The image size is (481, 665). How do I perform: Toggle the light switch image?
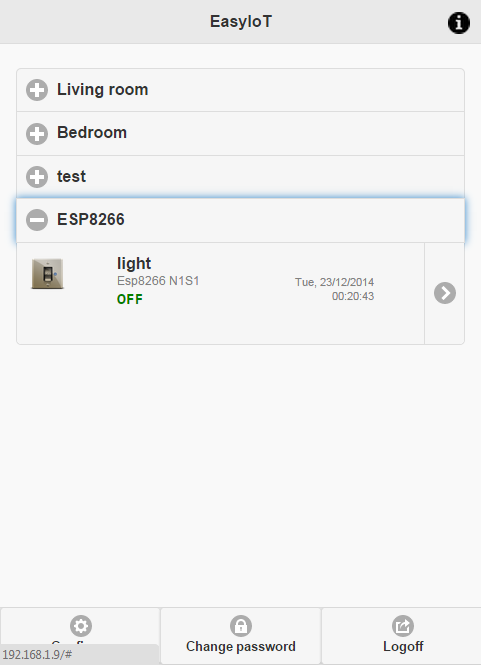[x=48, y=274]
